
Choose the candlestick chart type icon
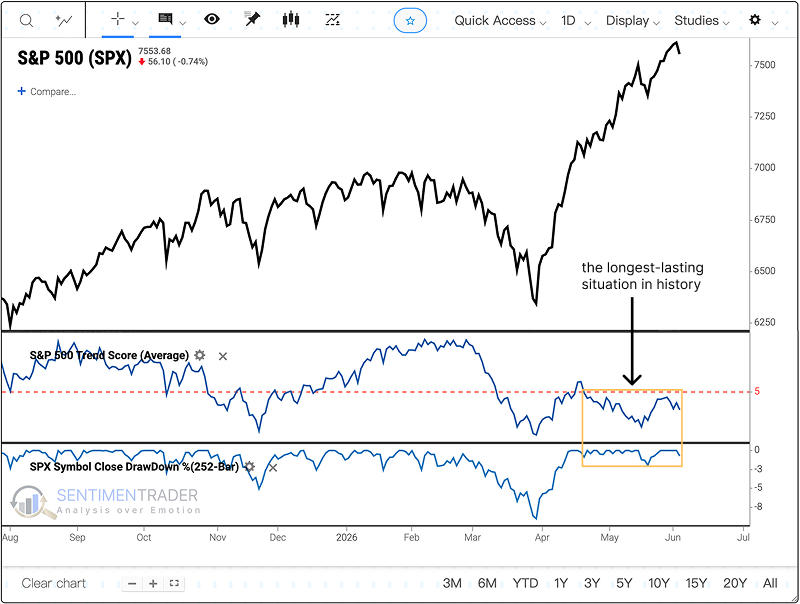(x=291, y=19)
